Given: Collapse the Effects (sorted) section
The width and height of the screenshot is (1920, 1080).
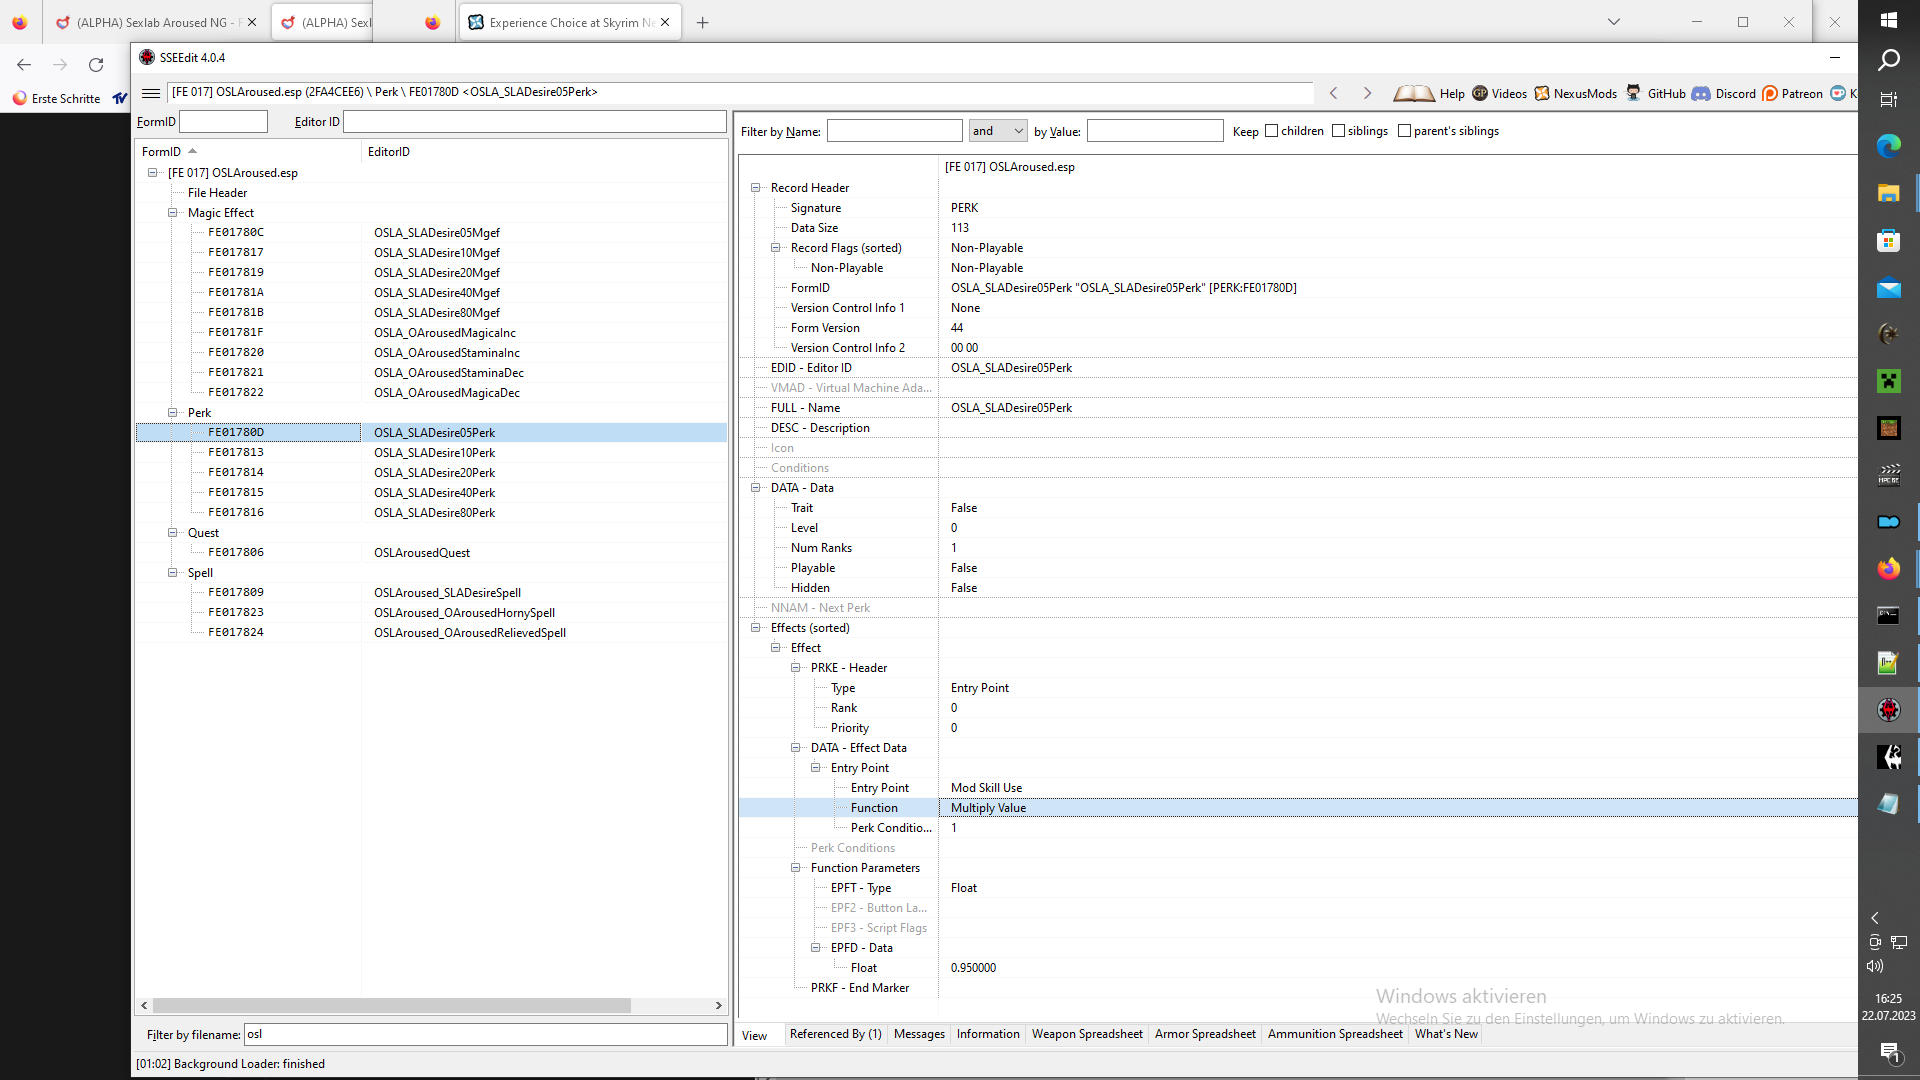Looking at the screenshot, I should 756,627.
